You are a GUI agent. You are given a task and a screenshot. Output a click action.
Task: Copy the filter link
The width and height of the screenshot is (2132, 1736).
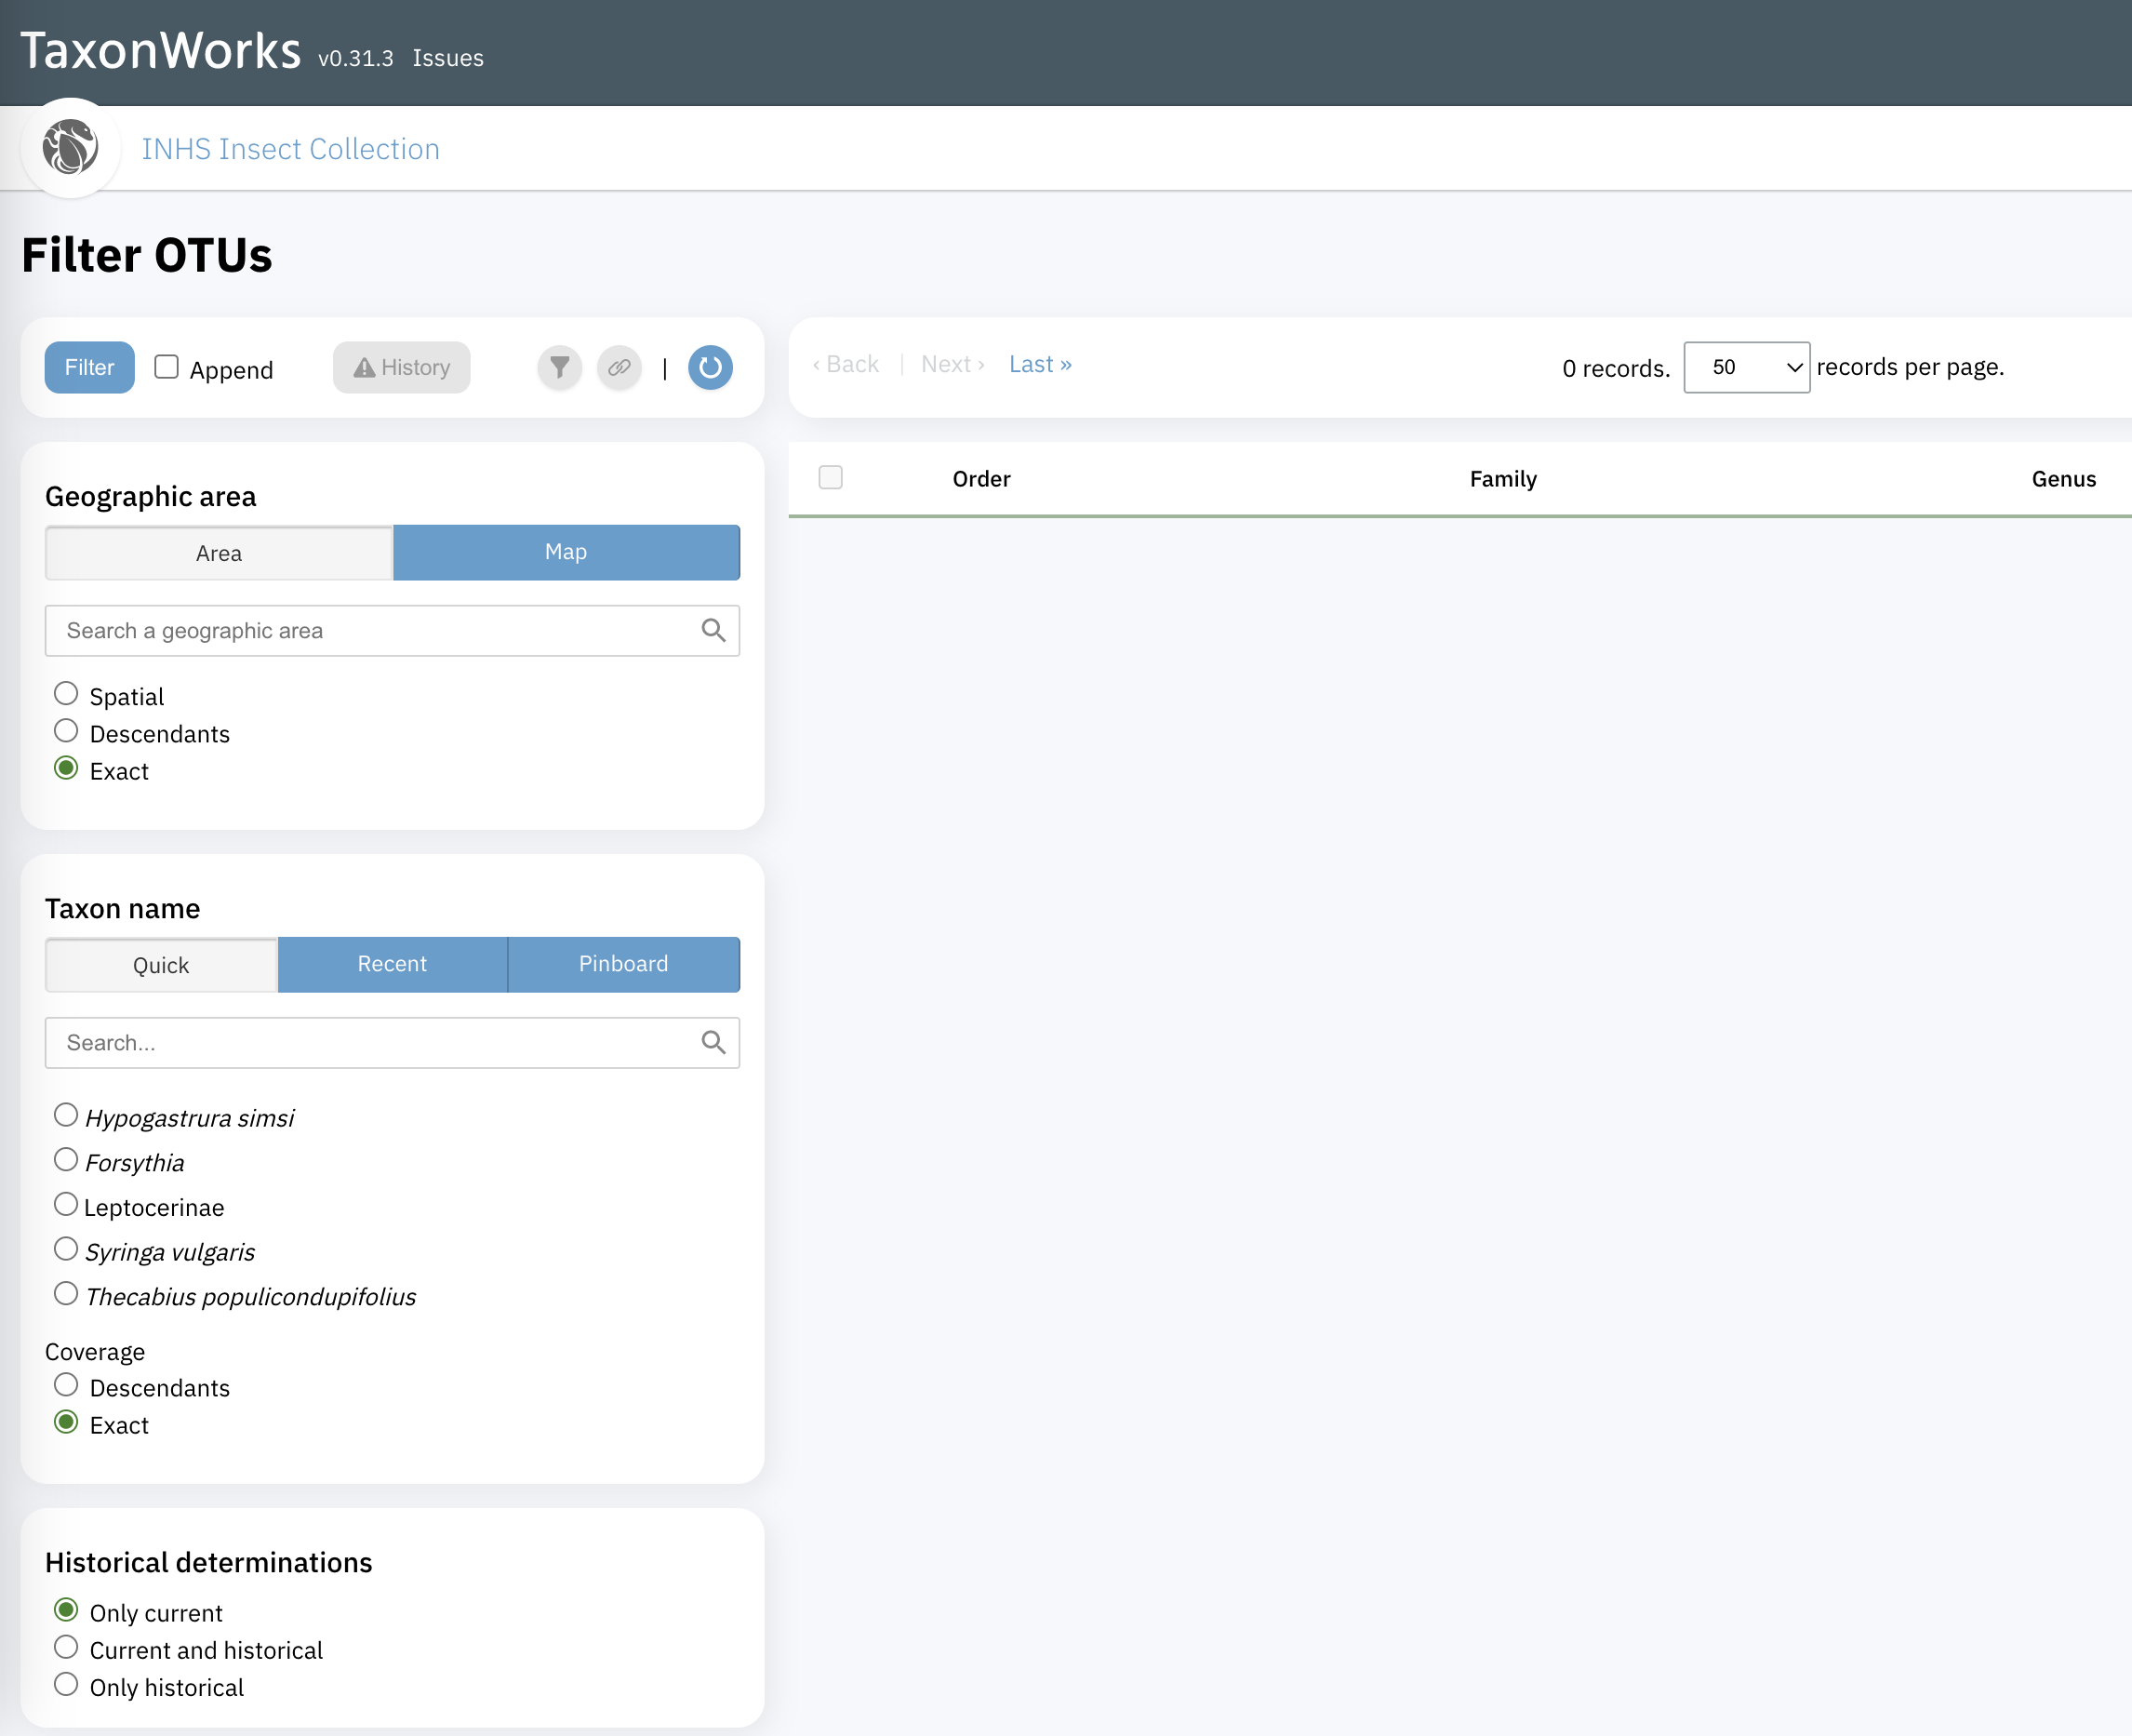[619, 368]
